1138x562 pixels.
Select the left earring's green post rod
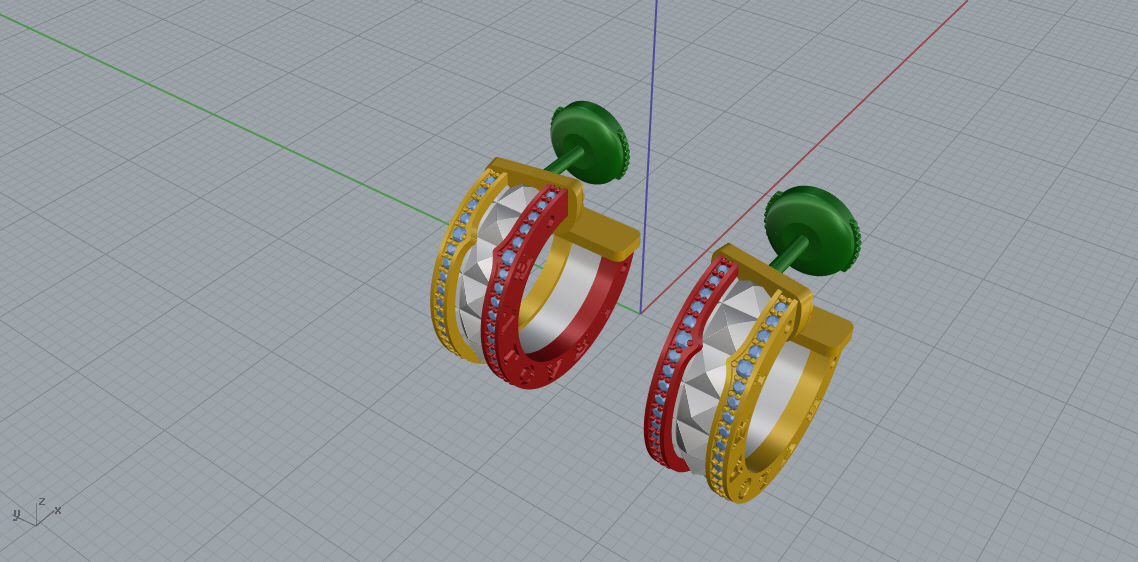point(565,162)
